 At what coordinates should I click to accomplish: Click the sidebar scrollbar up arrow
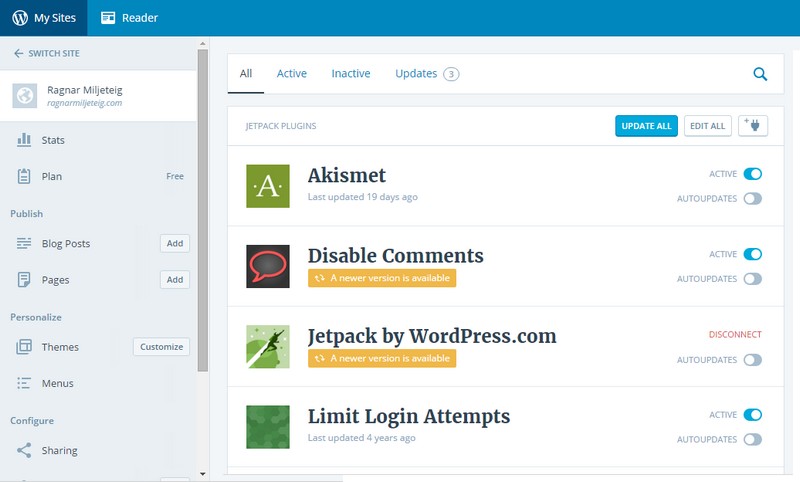click(203, 44)
